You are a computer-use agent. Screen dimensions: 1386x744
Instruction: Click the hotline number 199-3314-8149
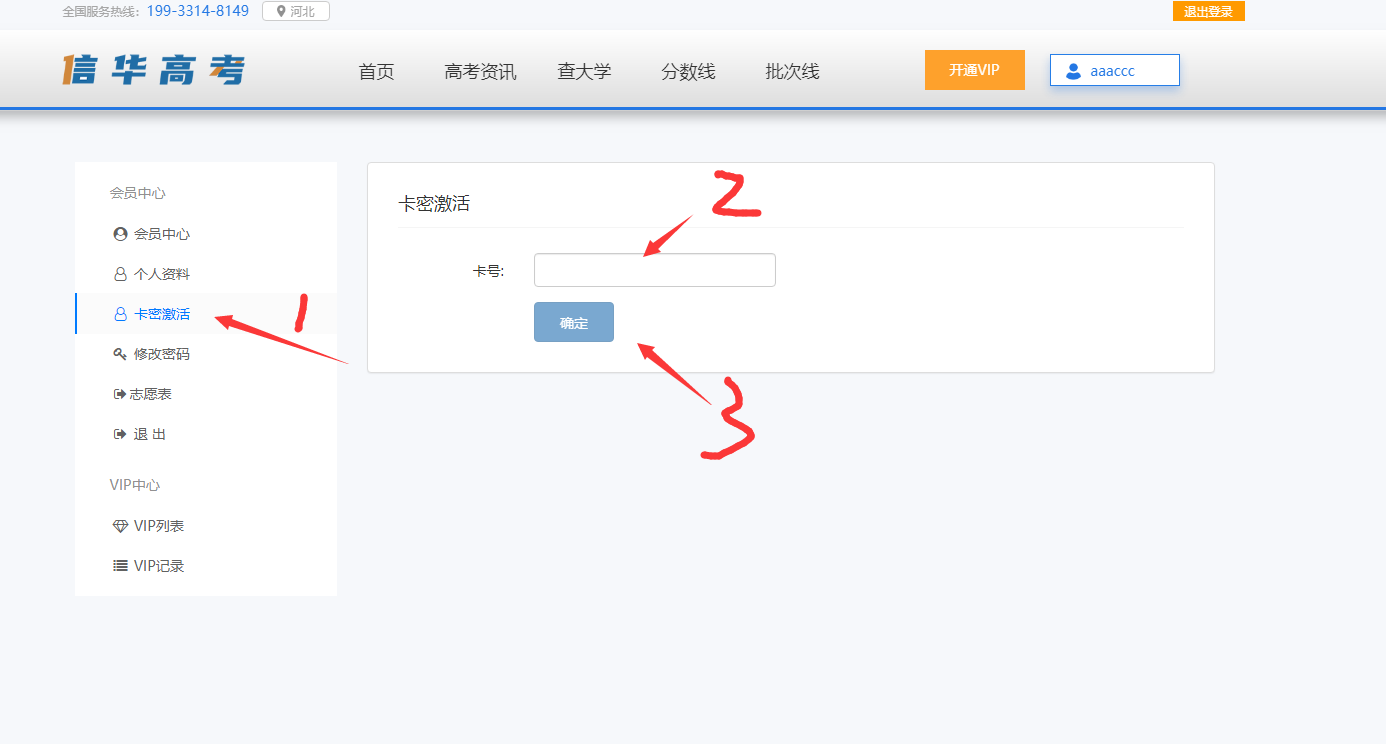198,11
